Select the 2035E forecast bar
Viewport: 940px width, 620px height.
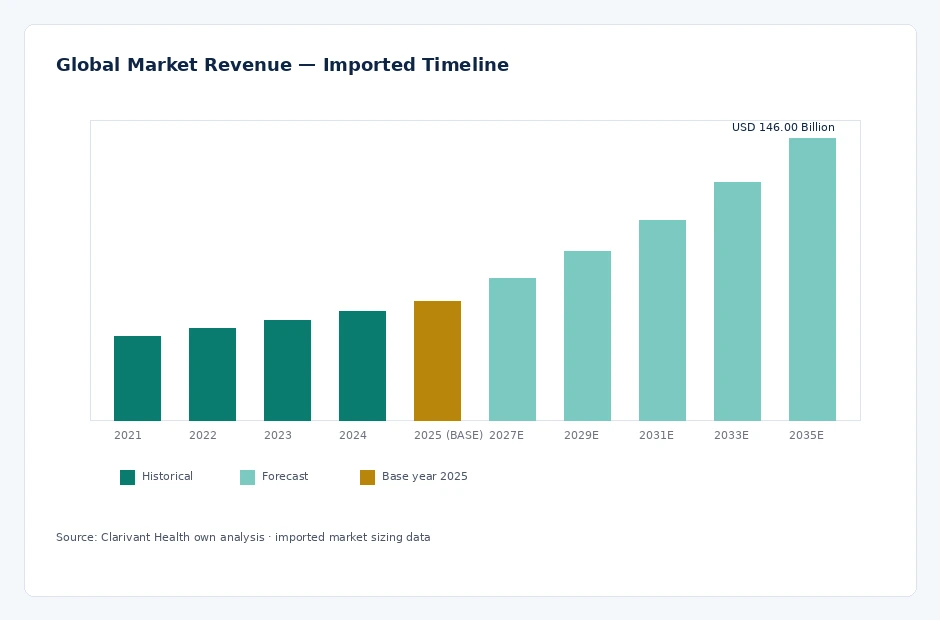[x=812, y=279]
